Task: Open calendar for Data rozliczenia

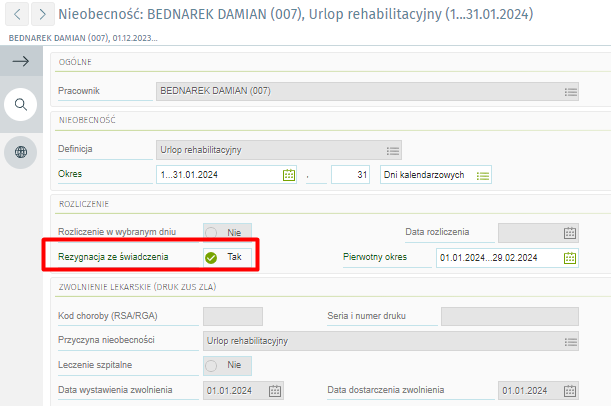Action: [x=569, y=232]
